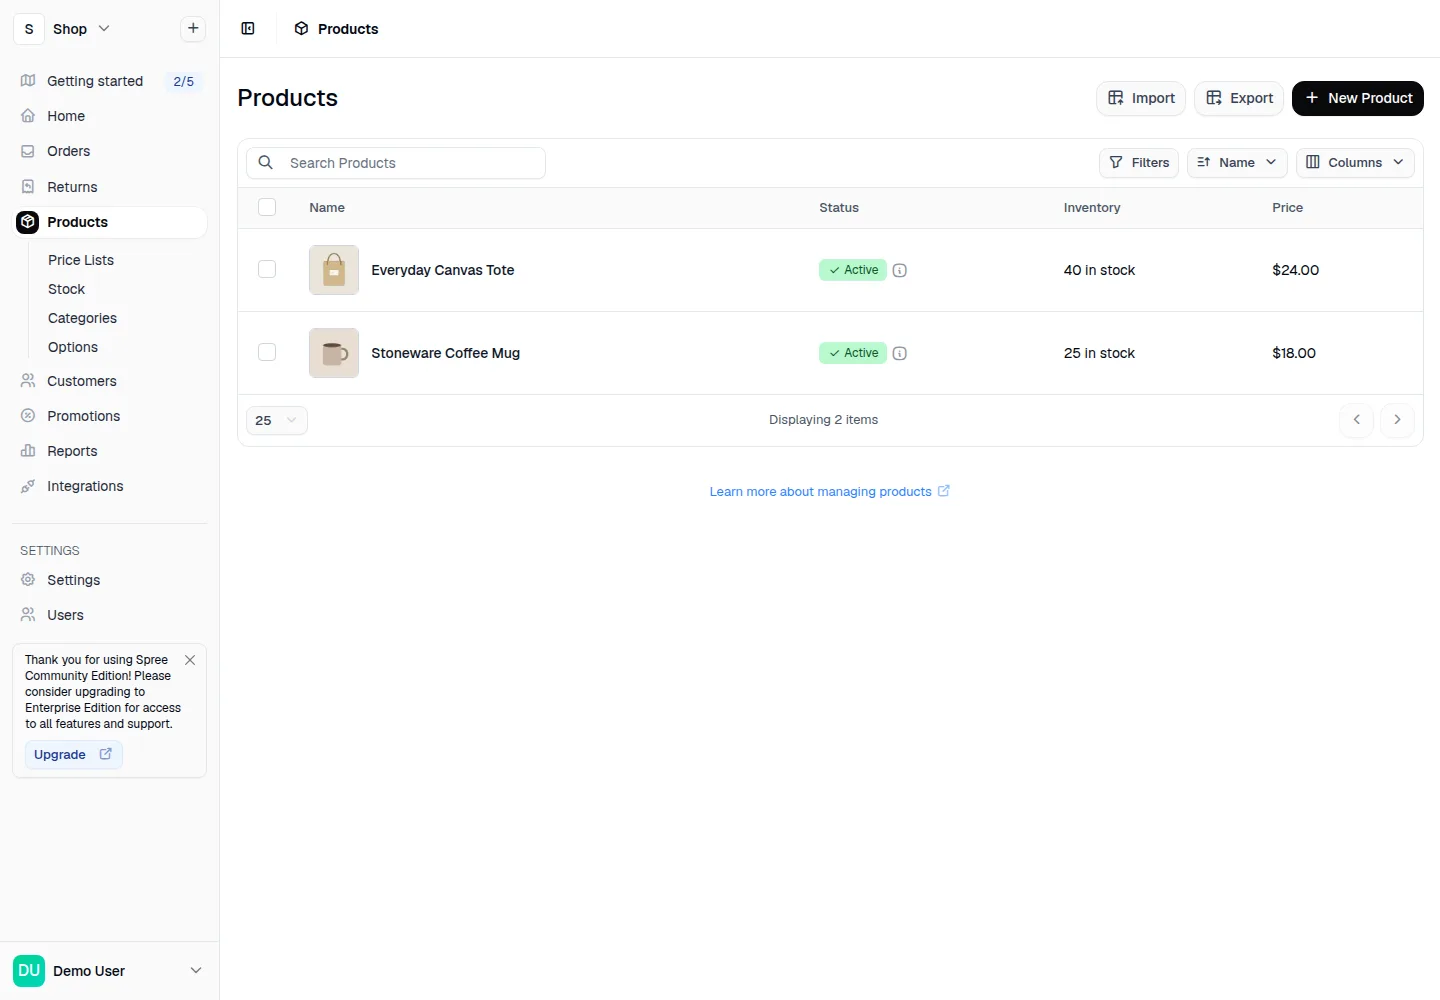This screenshot has height=1000, width=1440.
Task: Open Stock submenu item
Action: (67, 289)
